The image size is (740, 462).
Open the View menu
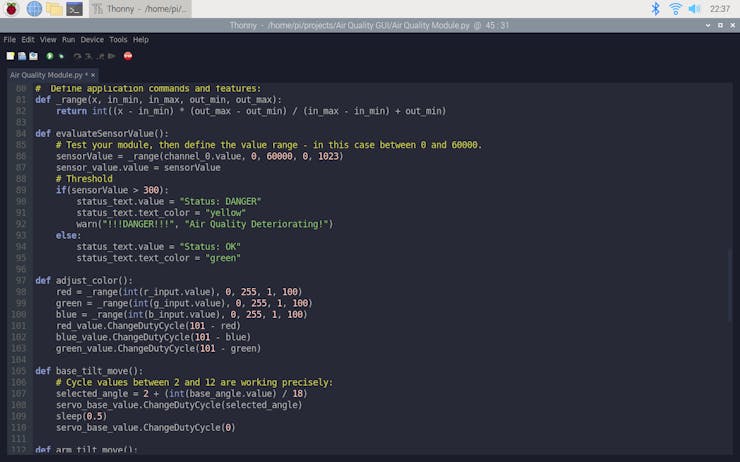pyautogui.click(x=48, y=40)
